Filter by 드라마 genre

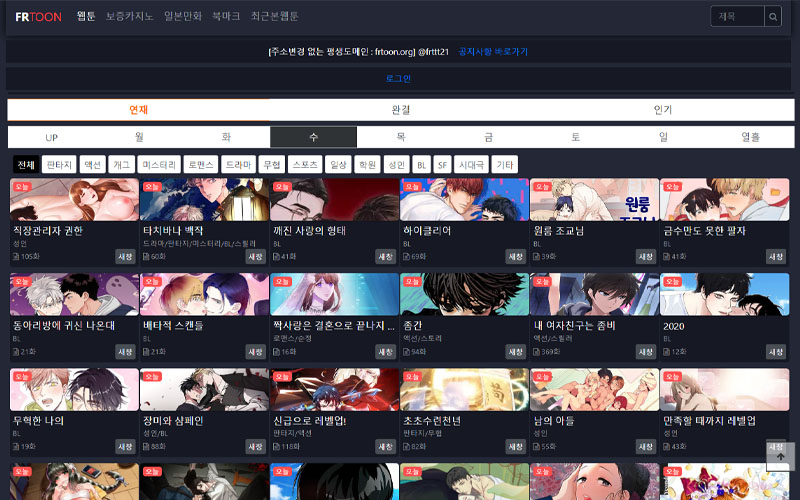coord(238,165)
